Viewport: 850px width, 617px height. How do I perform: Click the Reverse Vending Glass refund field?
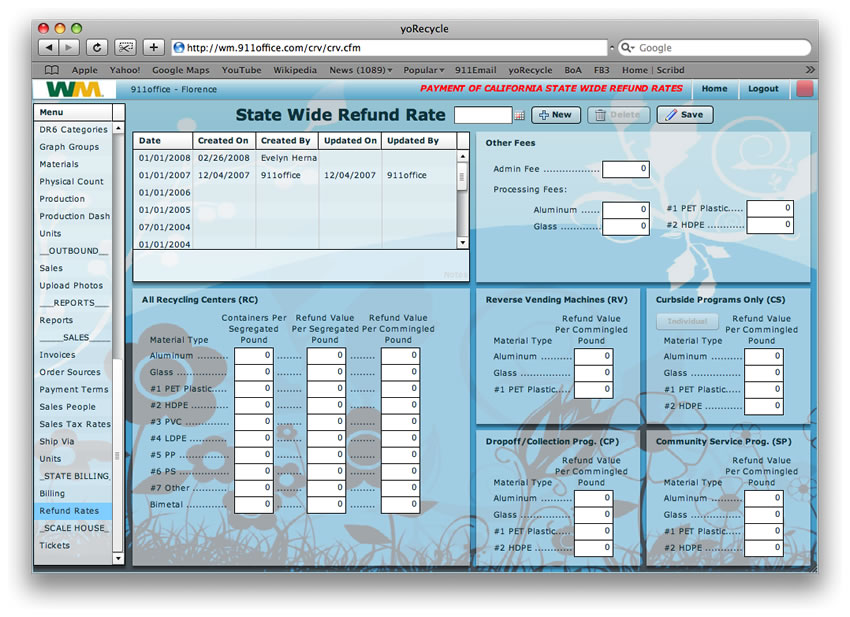594,373
